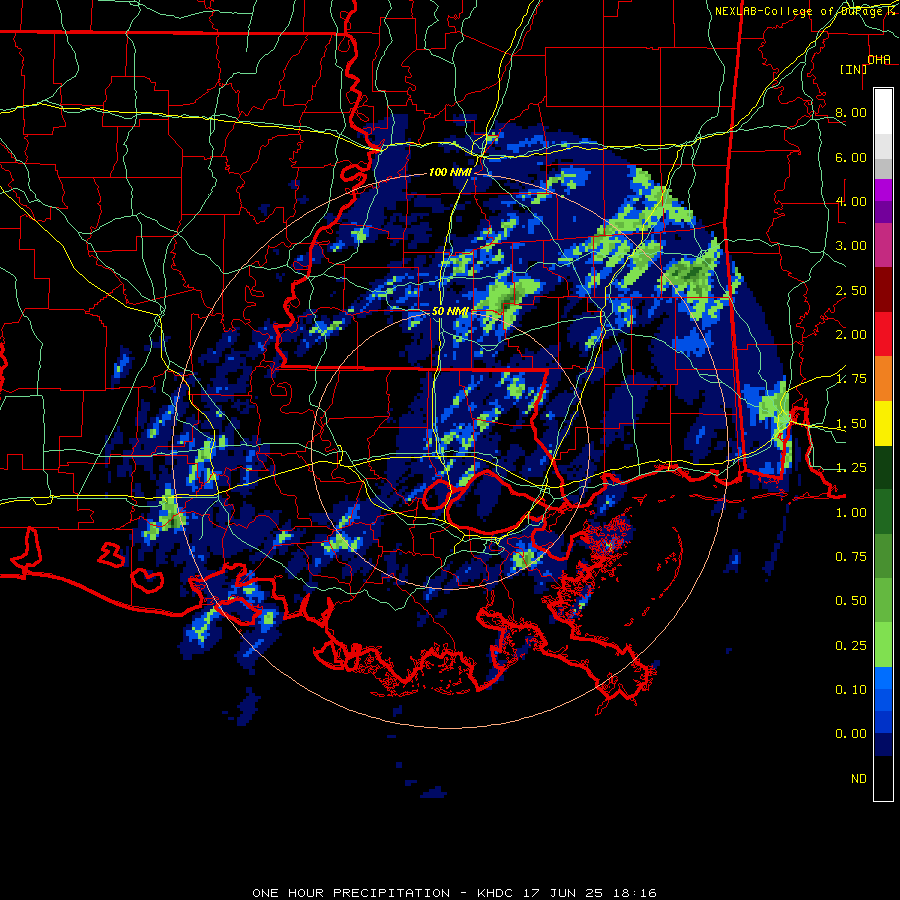
Task: Select the magenta swatch in the legend
Action: click(883, 190)
